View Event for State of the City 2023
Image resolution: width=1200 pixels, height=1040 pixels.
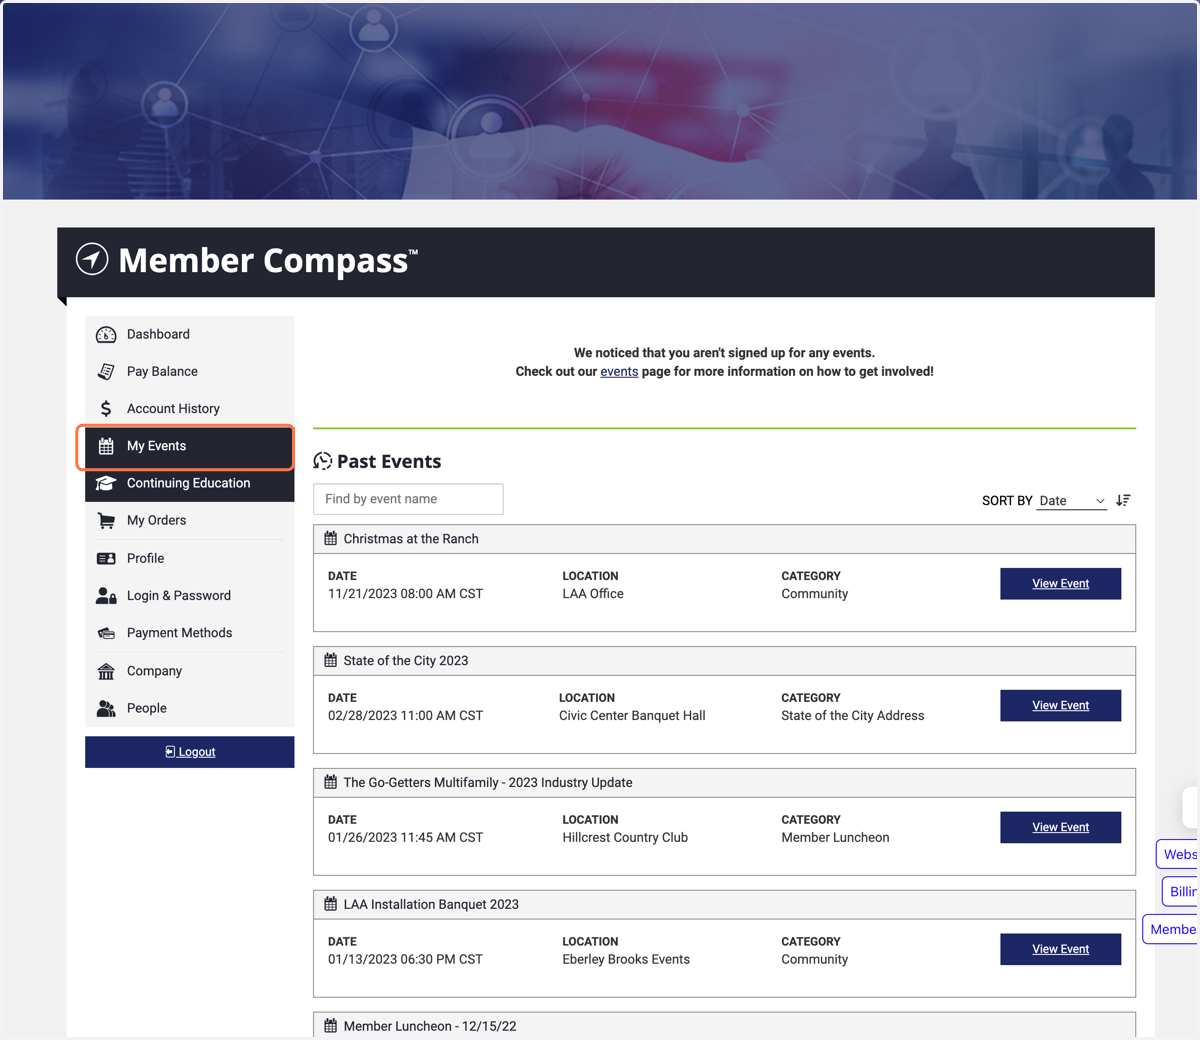[x=1060, y=706]
